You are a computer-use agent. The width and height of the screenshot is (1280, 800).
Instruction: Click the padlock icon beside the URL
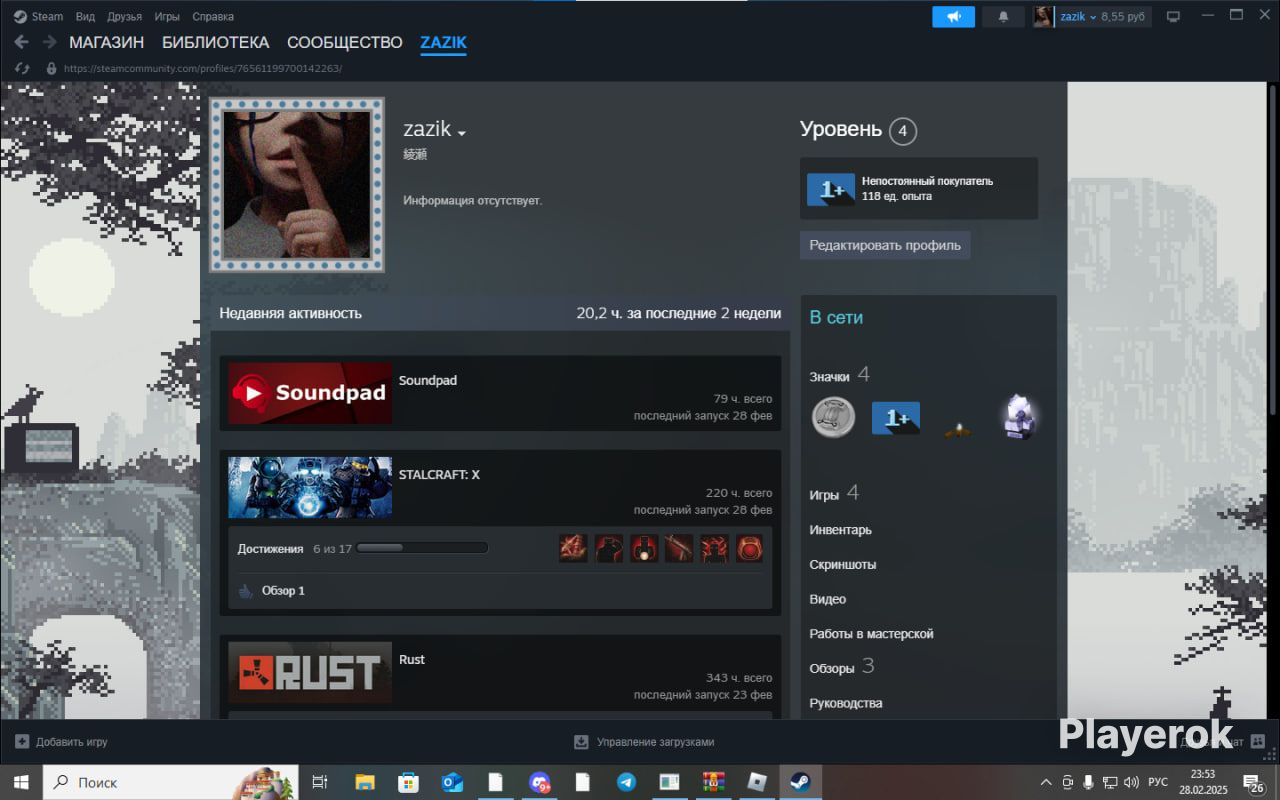point(52,68)
